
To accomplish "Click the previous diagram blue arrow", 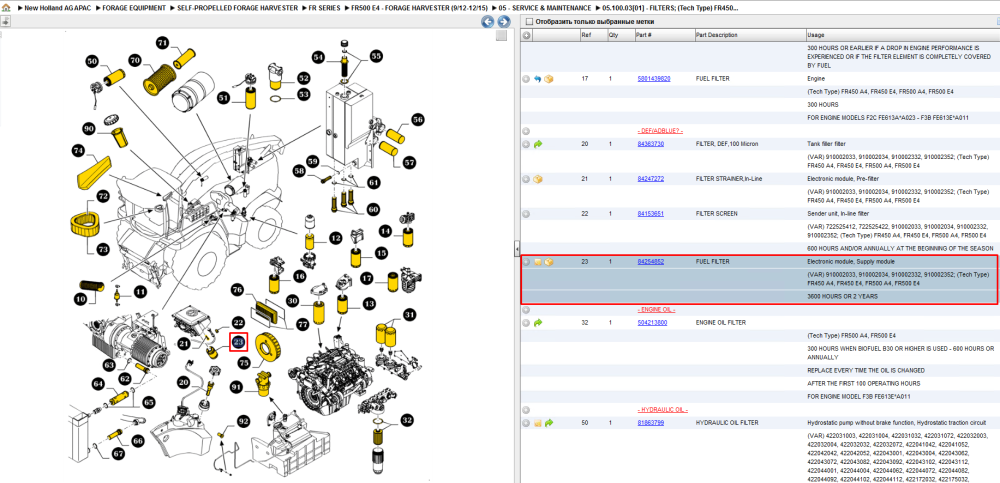I will point(487,22).
